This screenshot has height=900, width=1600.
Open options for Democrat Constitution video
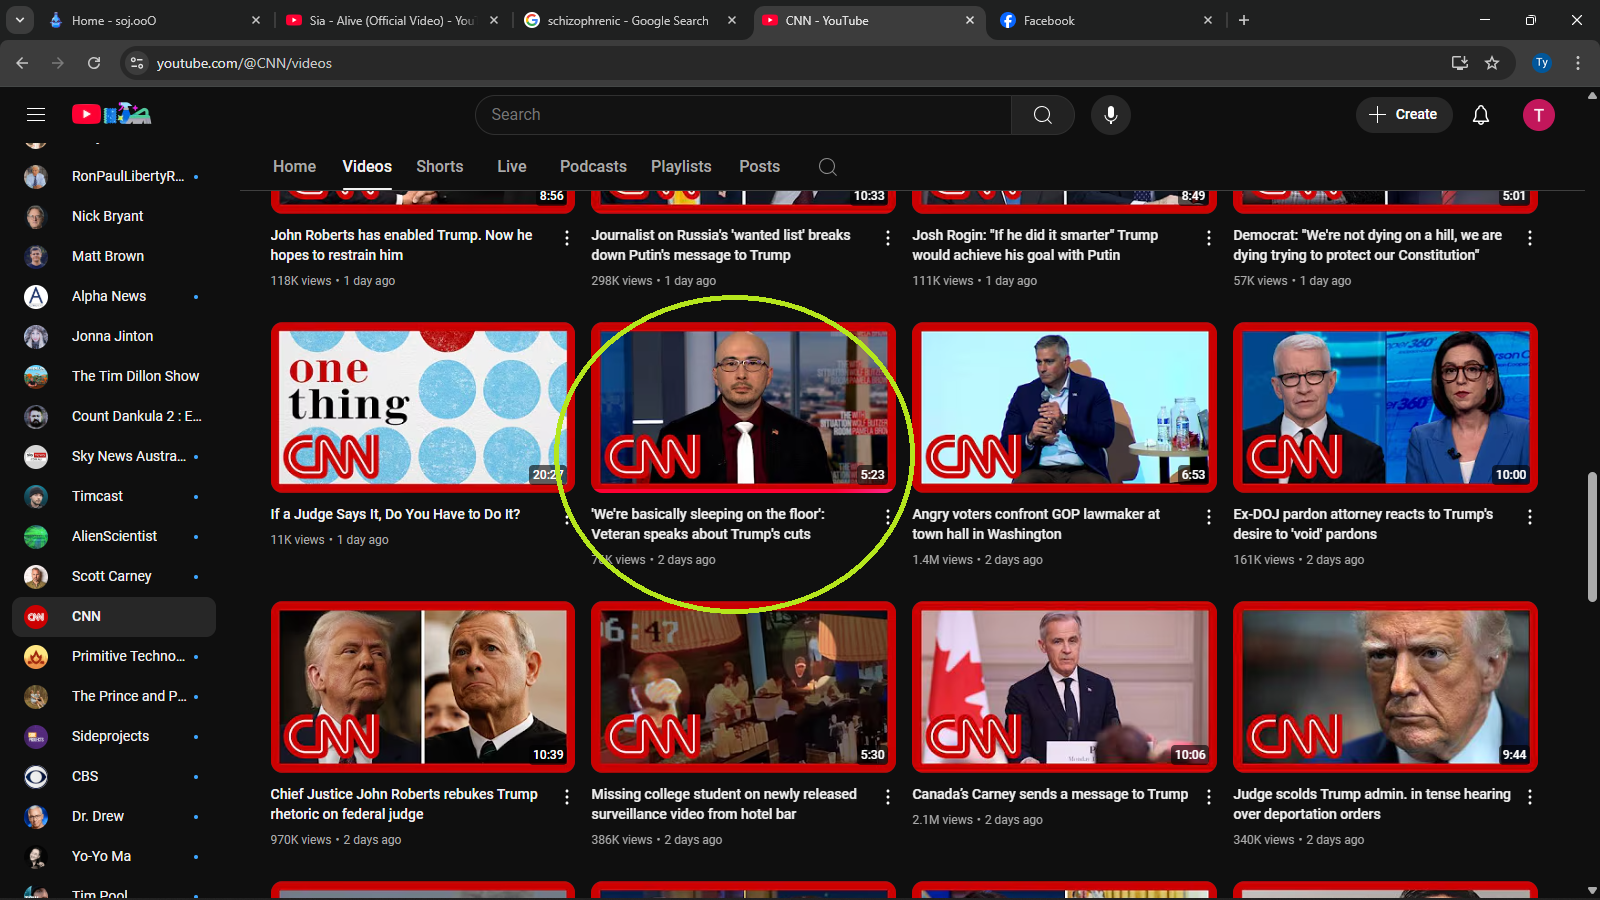[x=1530, y=238]
